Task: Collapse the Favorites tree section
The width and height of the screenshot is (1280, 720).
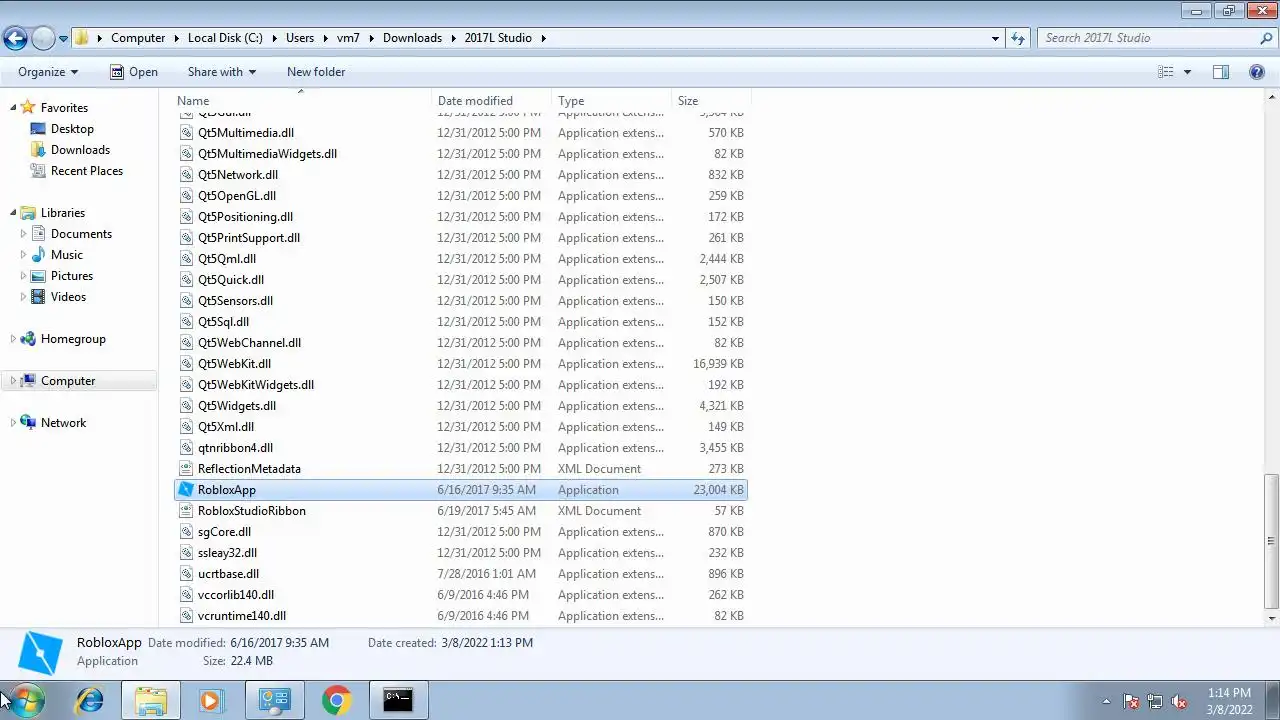Action: click(13, 108)
